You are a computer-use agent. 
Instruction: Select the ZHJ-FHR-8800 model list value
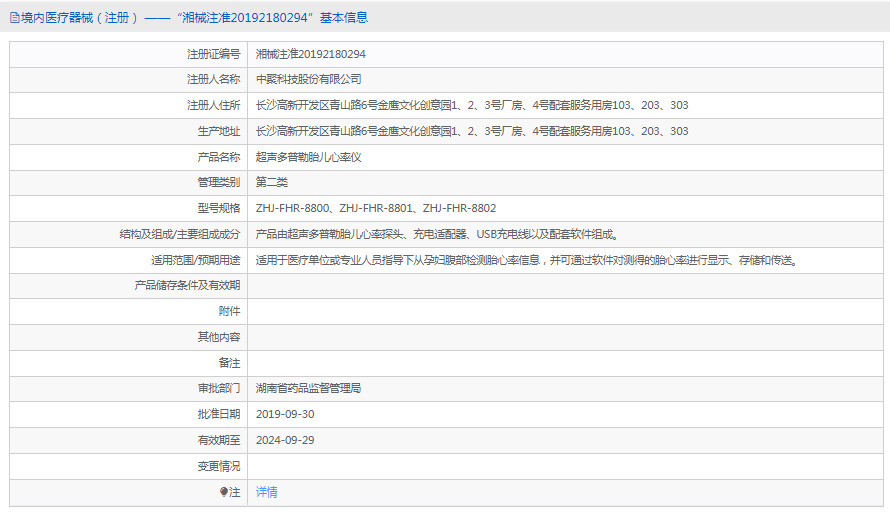[x=376, y=209]
